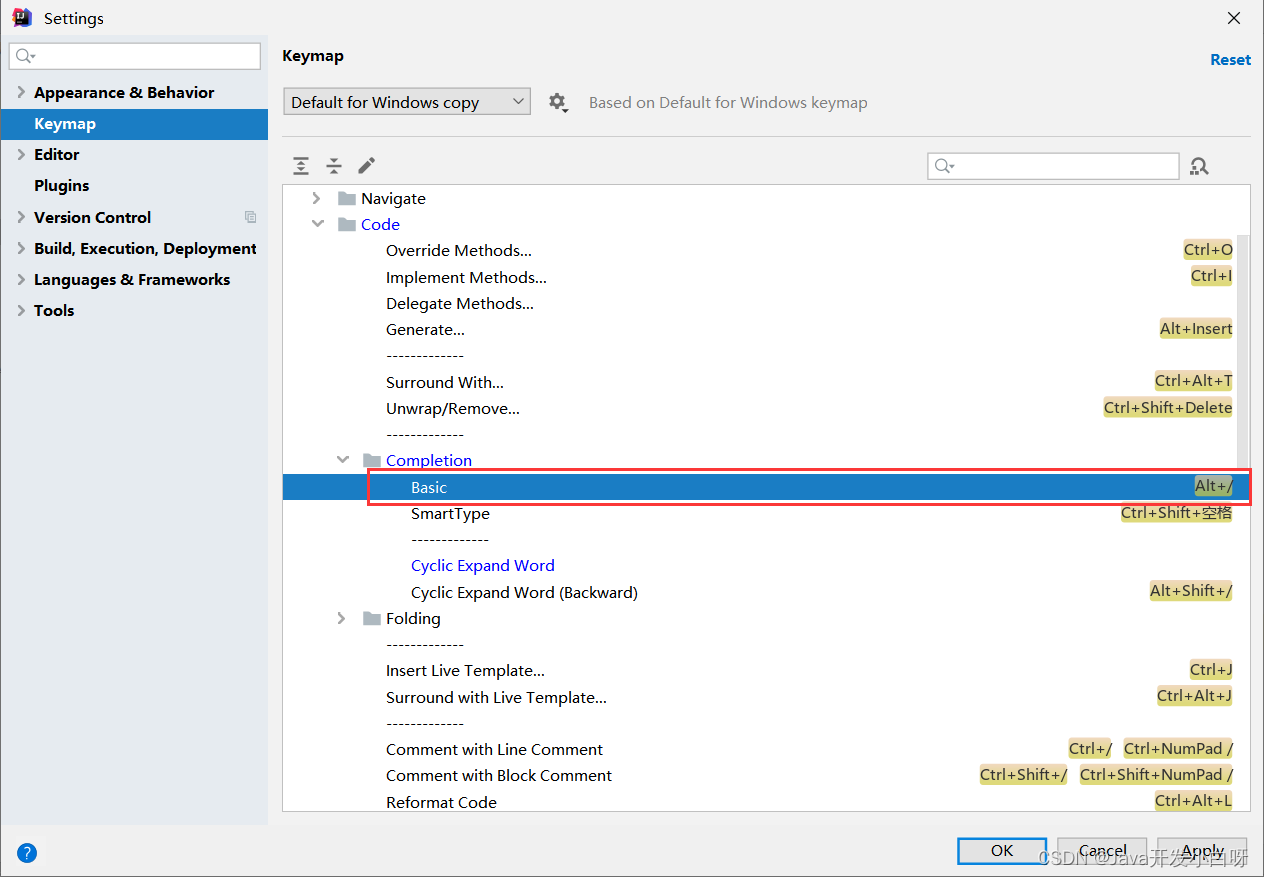Viewport: 1264px width, 877px height.
Task: Click the Code folder icon
Action: click(347, 224)
